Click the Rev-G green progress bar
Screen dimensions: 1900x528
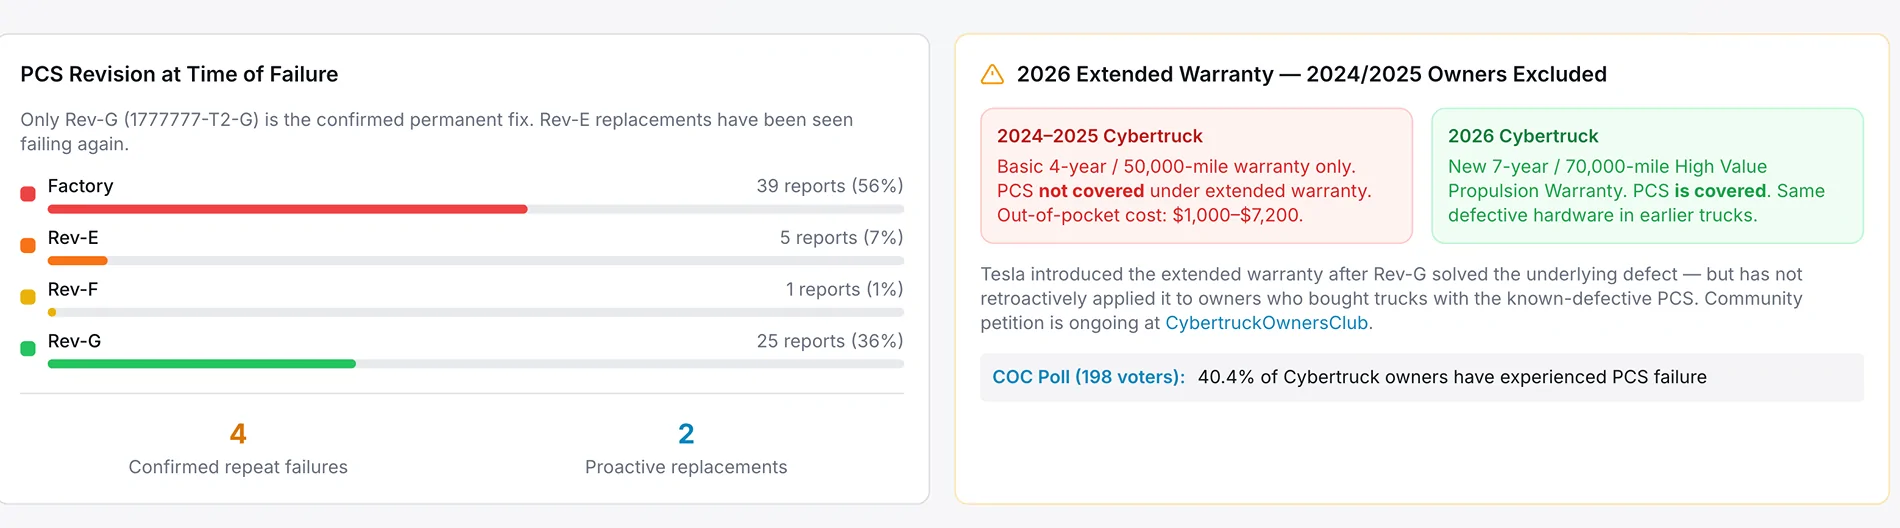coord(202,364)
